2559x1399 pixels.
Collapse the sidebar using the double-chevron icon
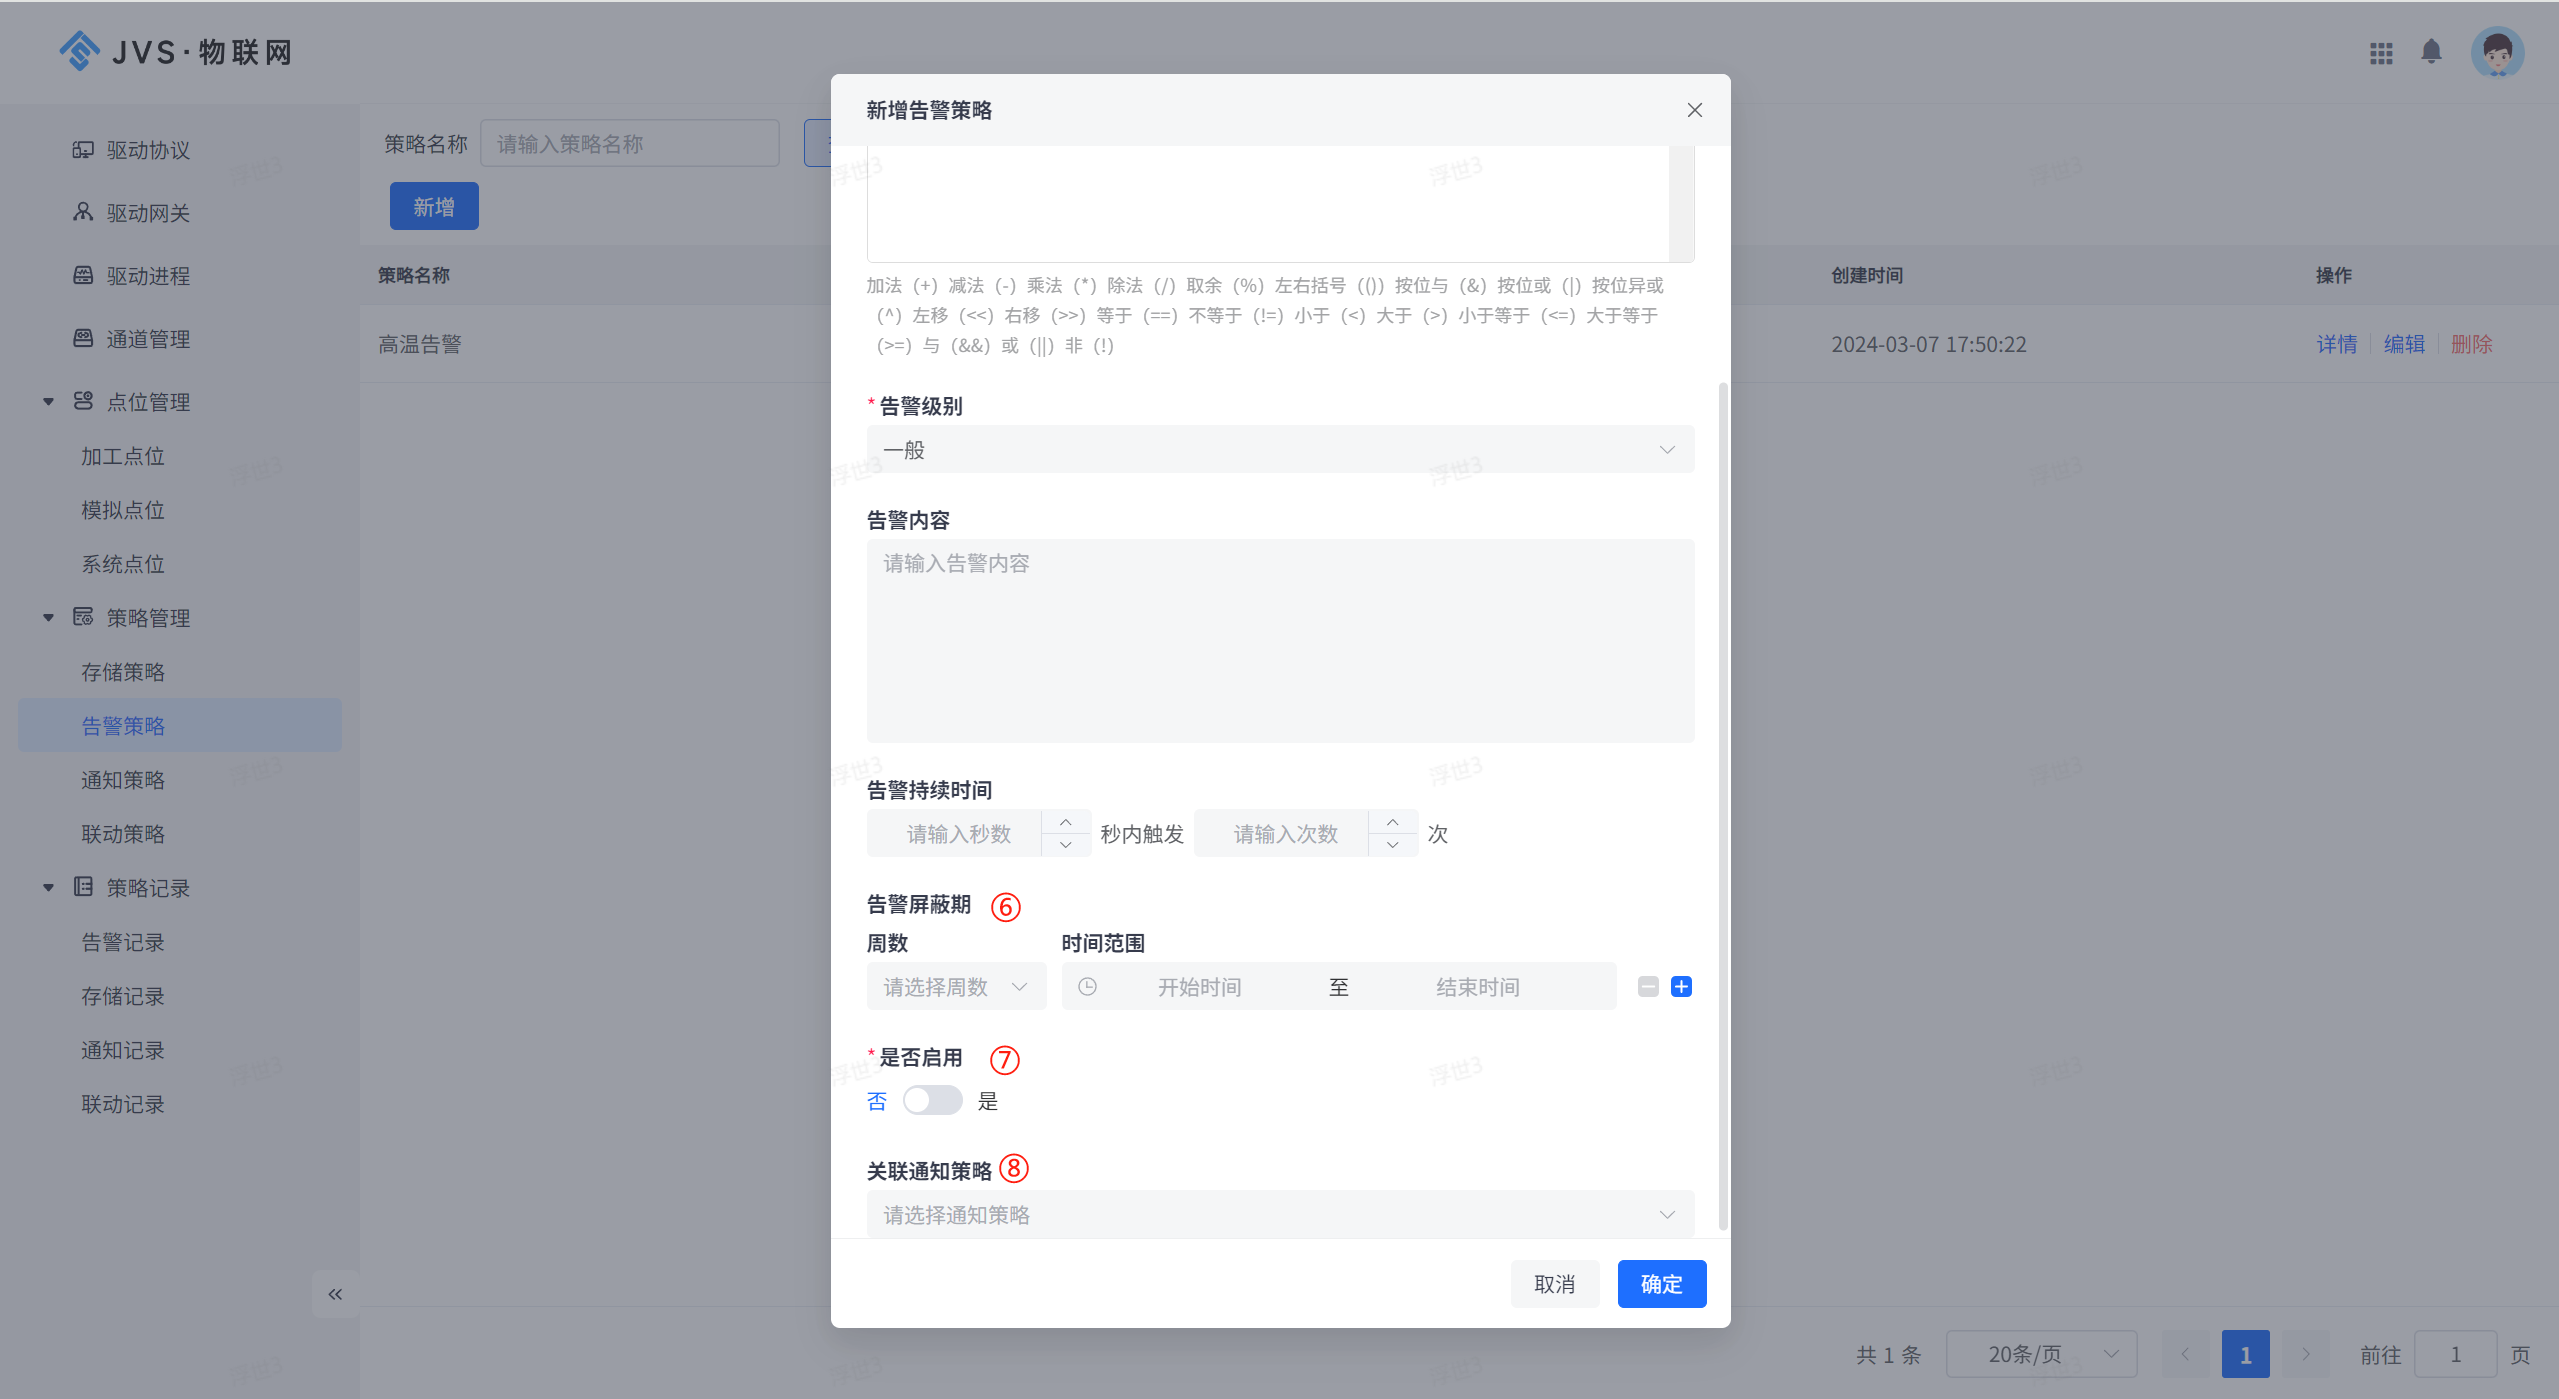click(335, 1294)
